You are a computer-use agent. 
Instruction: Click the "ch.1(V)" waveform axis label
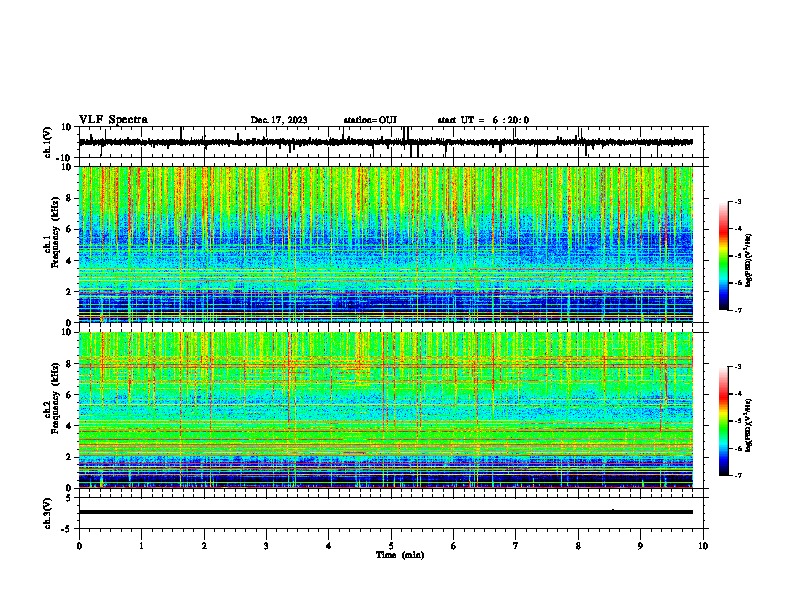[48, 142]
